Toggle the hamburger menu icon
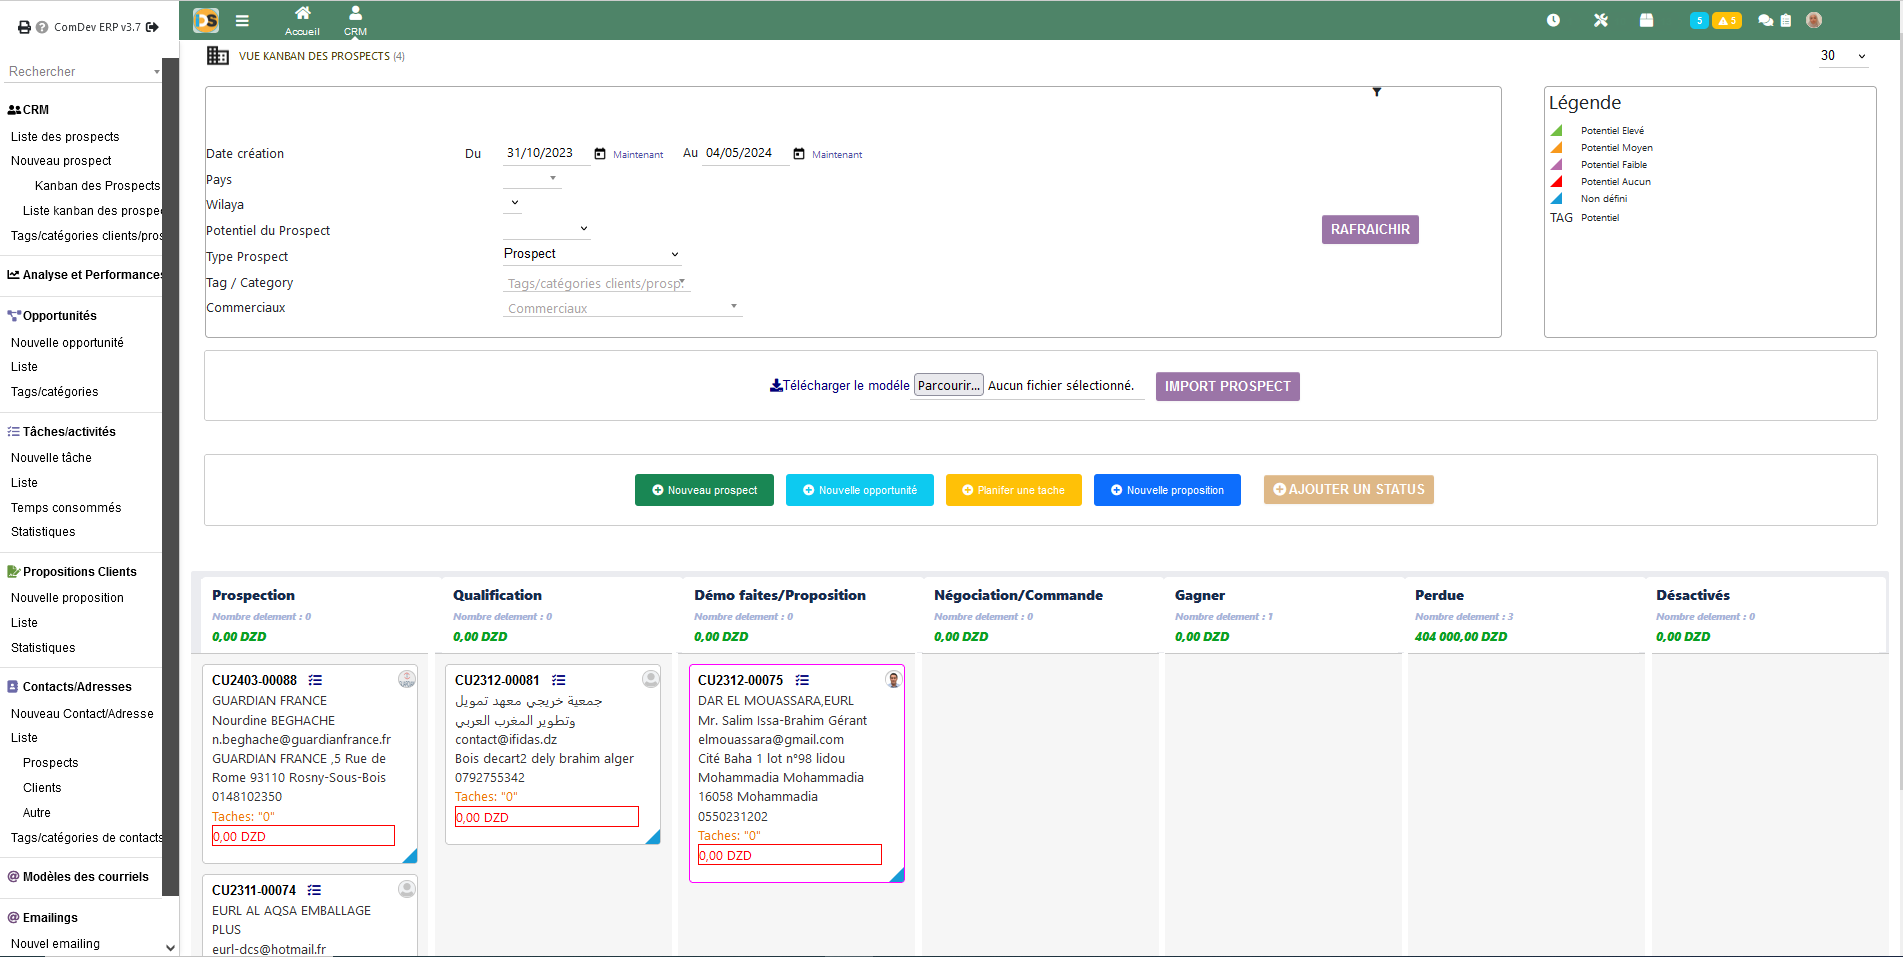 242,20
